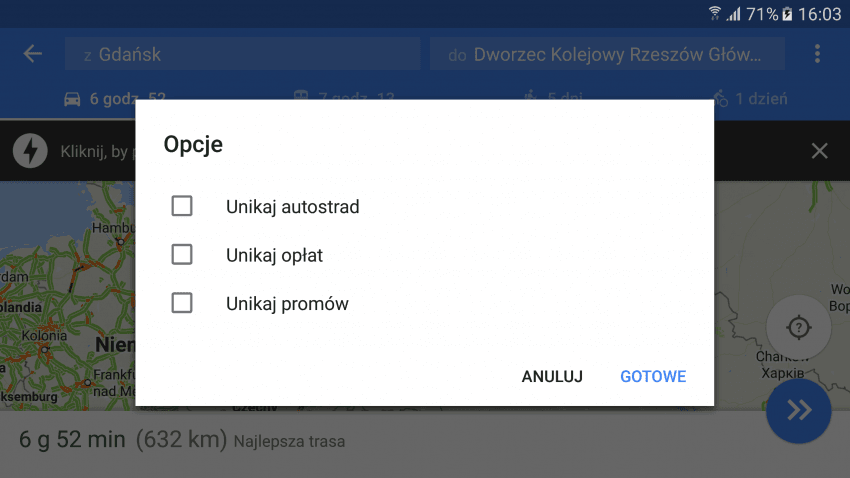Click the ANULUJ button
The image size is (850, 478).
click(x=552, y=377)
